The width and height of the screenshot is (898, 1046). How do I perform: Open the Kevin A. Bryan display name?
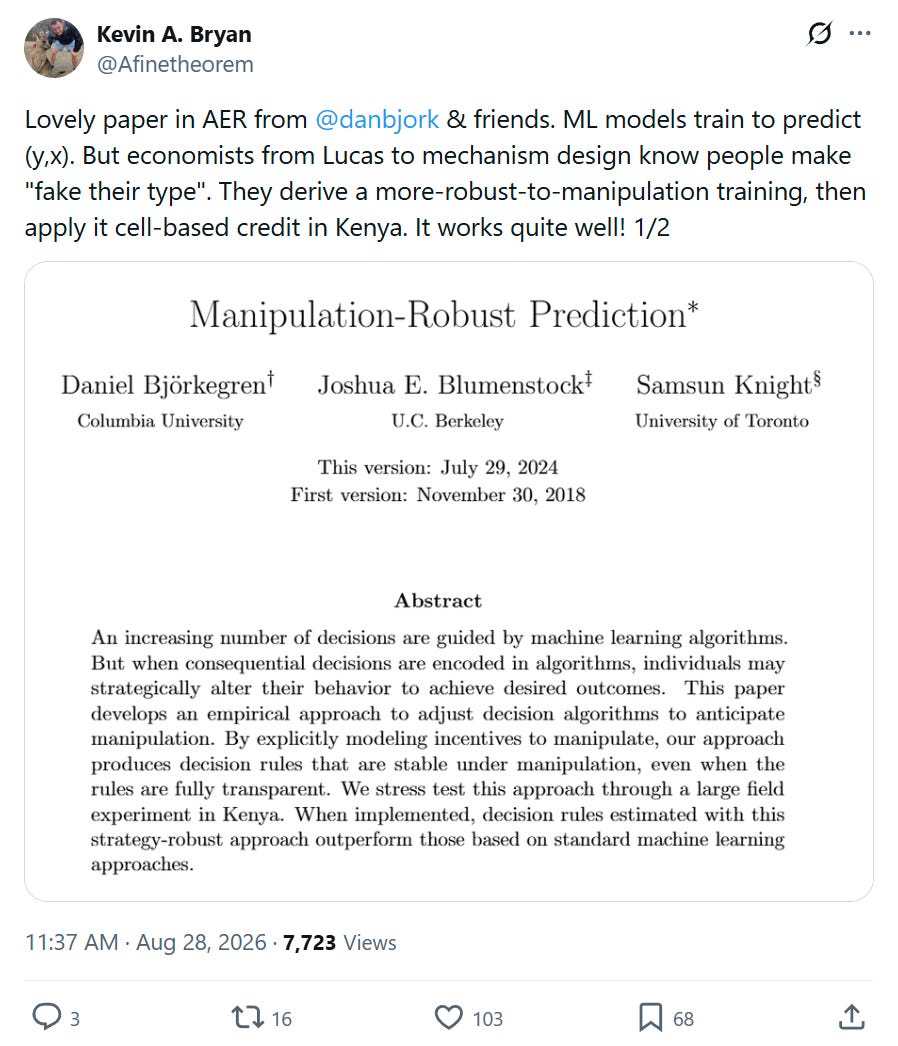pos(174,34)
